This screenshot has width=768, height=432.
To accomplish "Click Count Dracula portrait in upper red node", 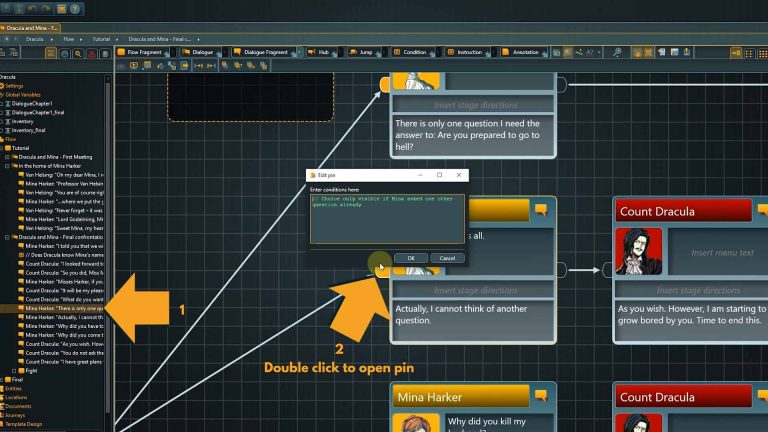I will [x=639, y=251].
